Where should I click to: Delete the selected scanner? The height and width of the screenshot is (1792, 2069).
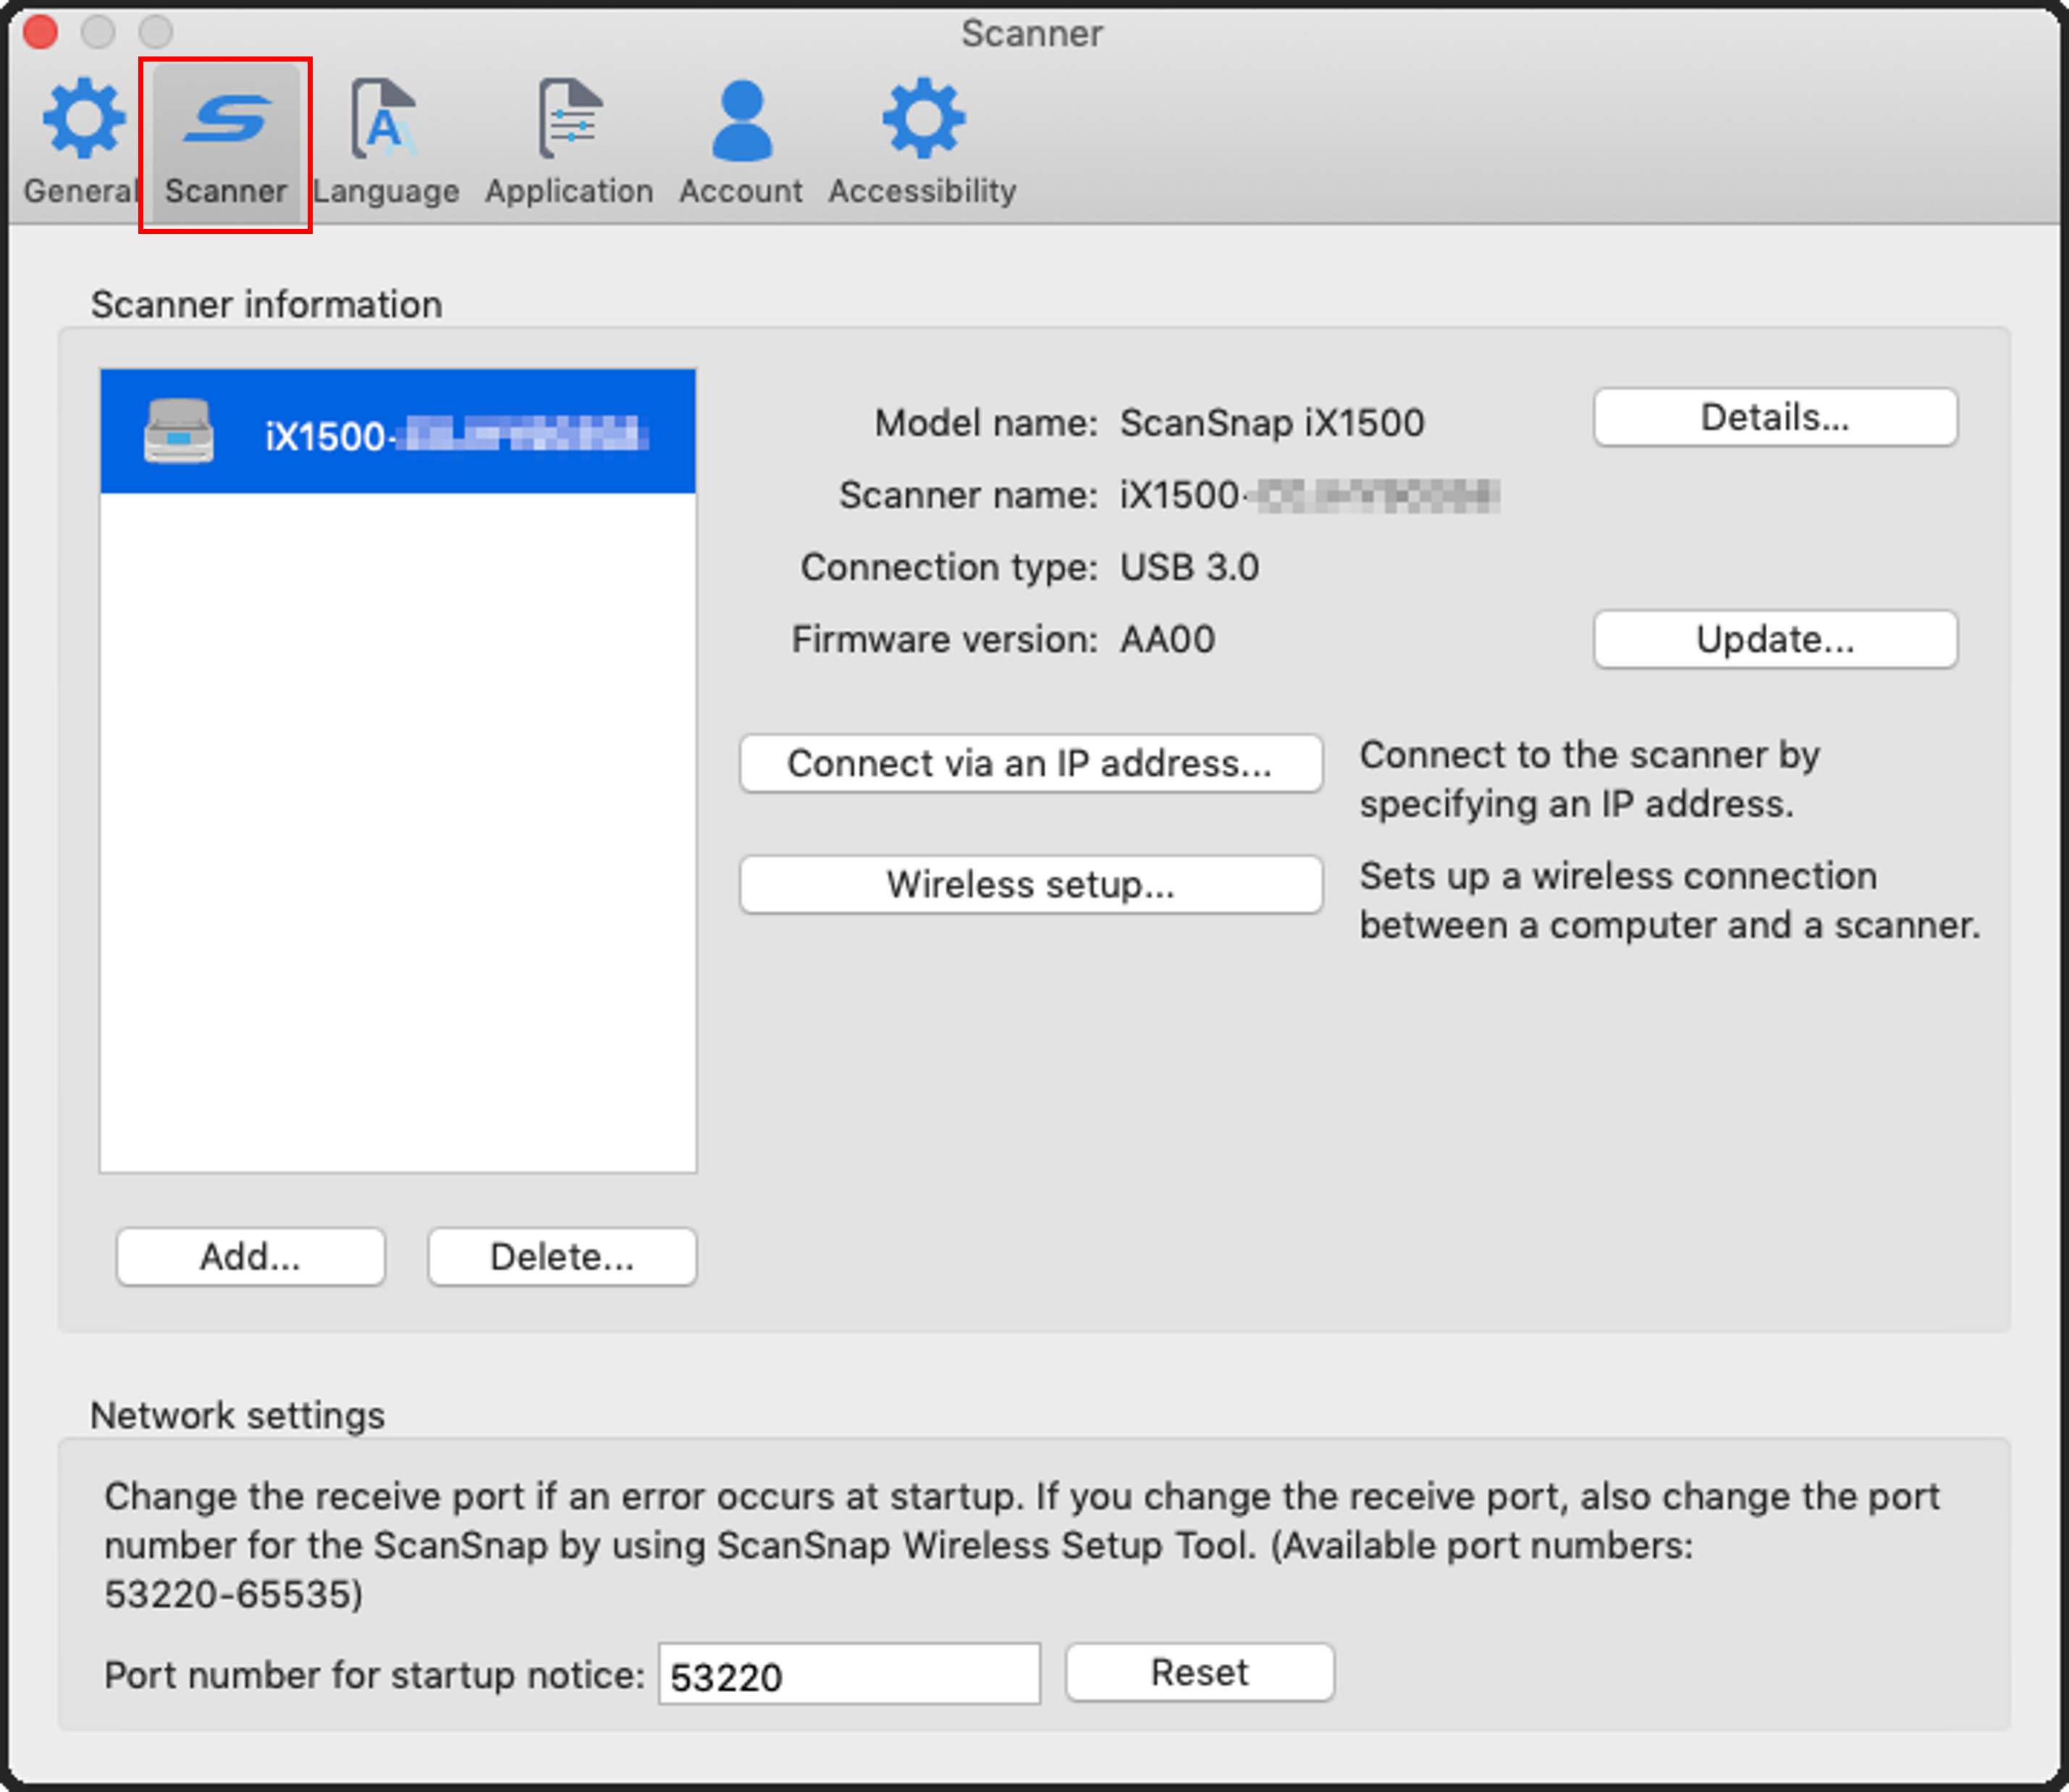[x=562, y=1257]
